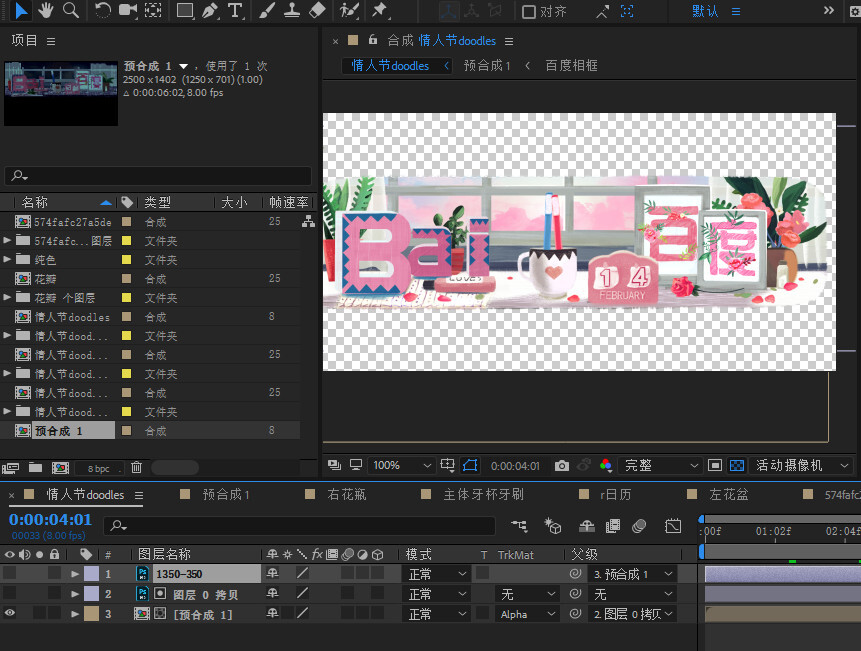This screenshot has height=651, width=861.
Task: Open TrkMat Alpha dropdown for 预合成 1
Action: tap(528, 614)
